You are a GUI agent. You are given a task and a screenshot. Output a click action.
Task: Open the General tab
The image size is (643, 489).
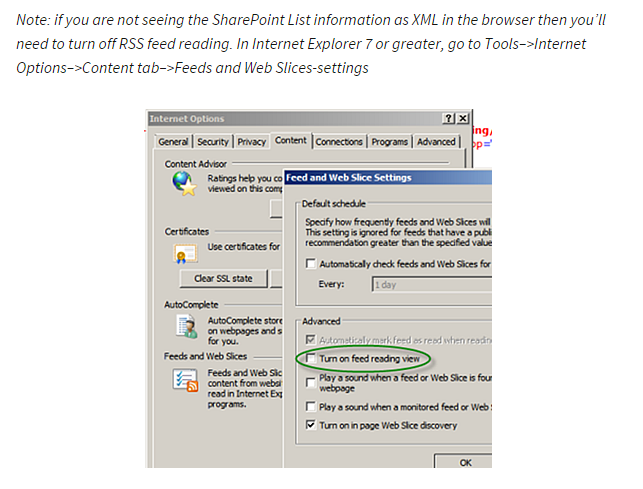click(173, 142)
